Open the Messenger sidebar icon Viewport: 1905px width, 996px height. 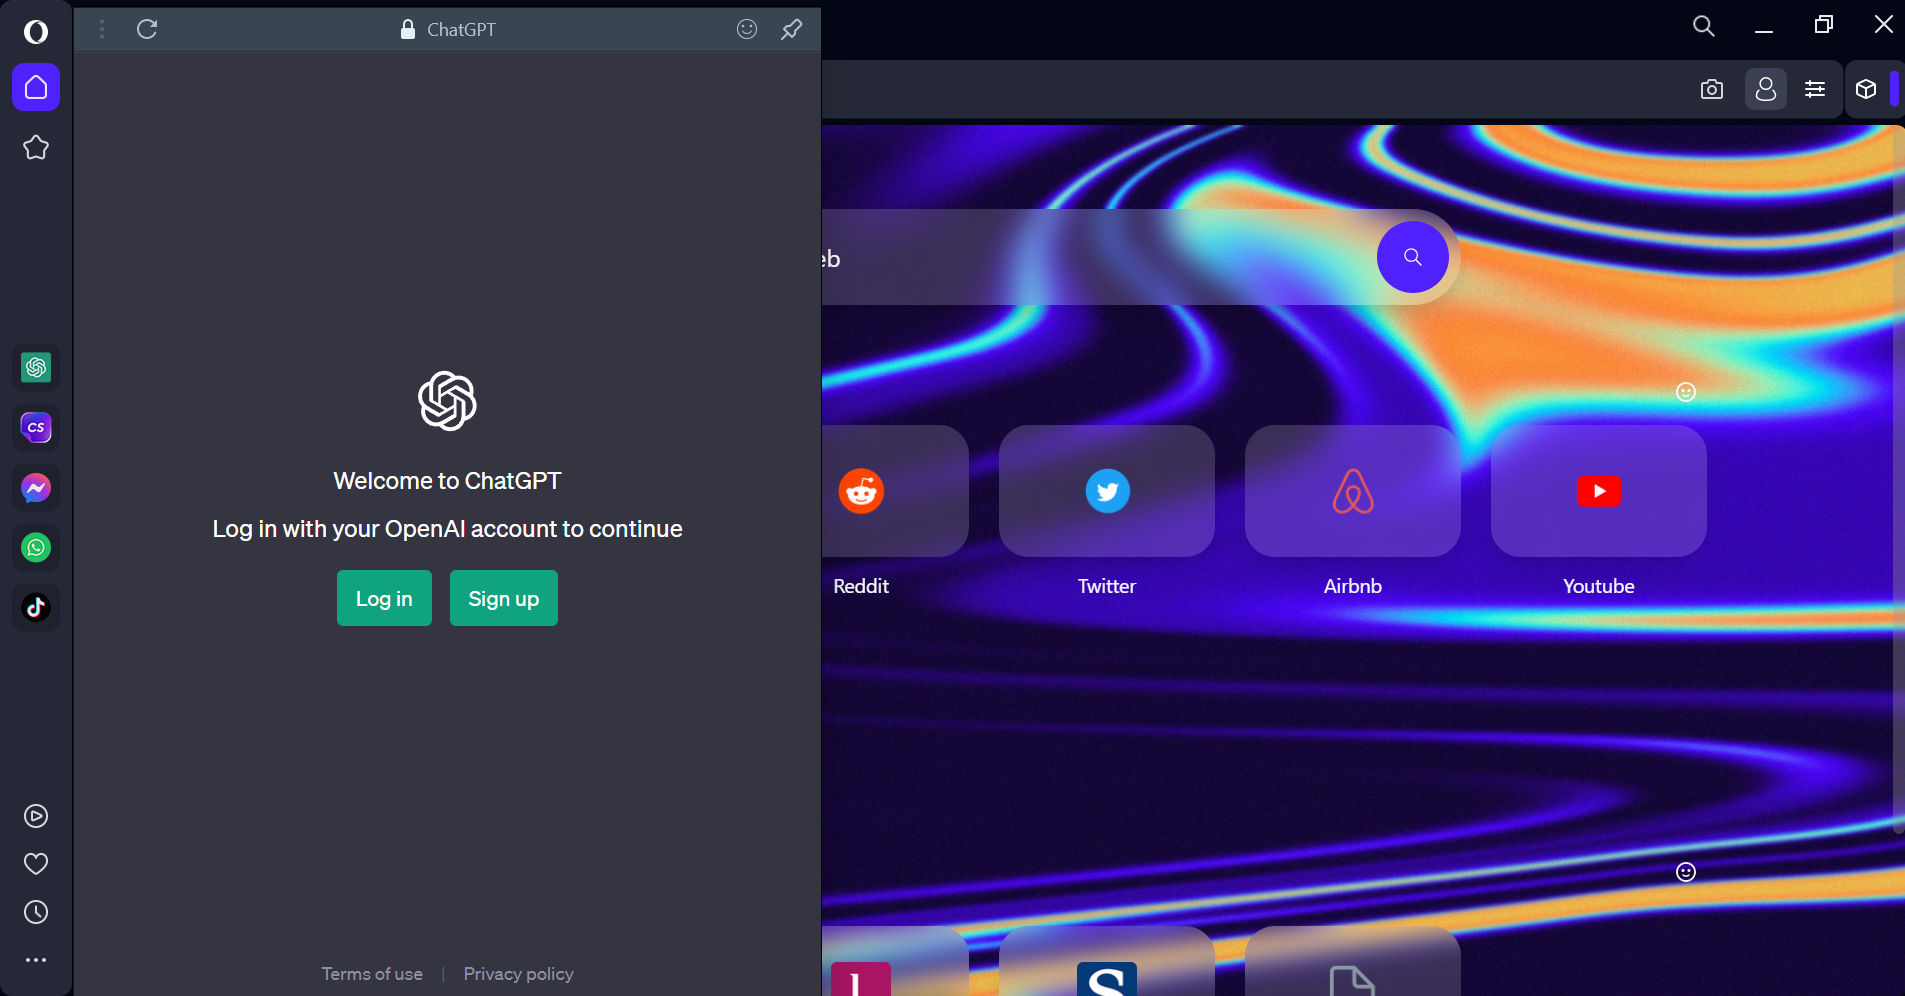(x=36, y=488)
